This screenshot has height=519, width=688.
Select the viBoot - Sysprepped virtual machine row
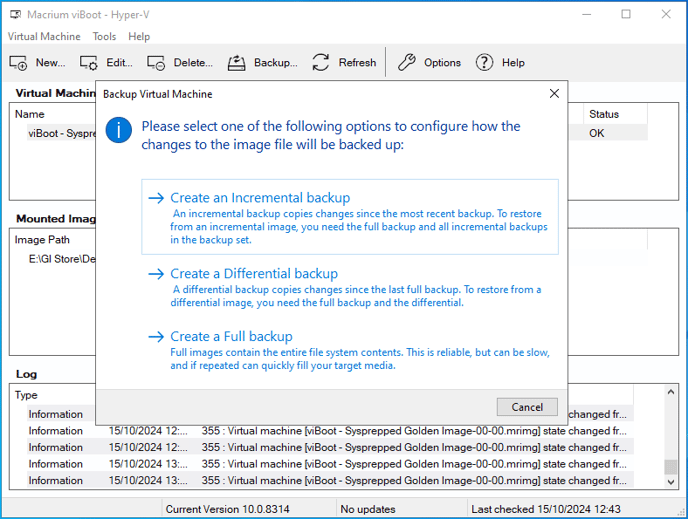pos(61,133)
